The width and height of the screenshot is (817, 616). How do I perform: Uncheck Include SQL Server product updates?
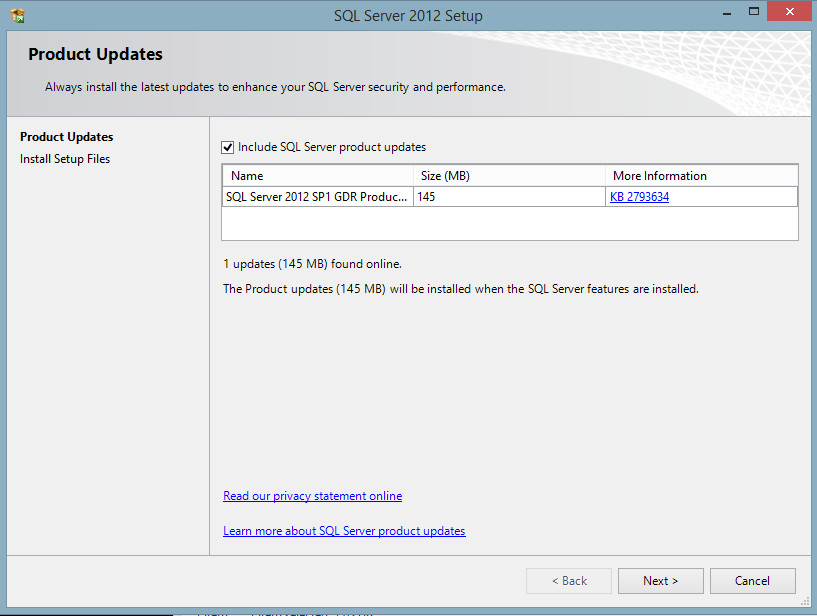[x=227, y=147]
